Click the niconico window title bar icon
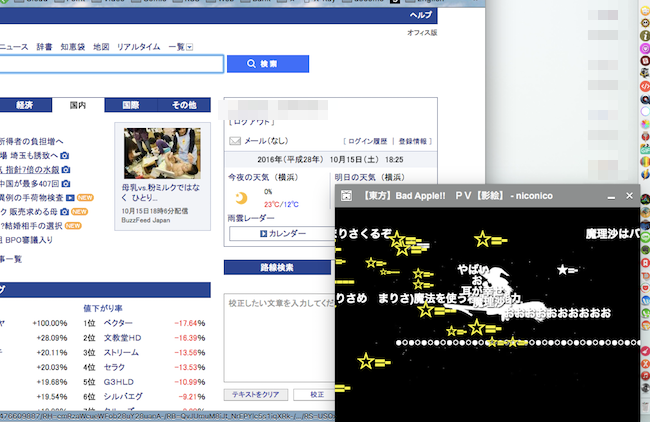Screen dimensions: 650x422 pyautogui.click(x=347, y=196)
